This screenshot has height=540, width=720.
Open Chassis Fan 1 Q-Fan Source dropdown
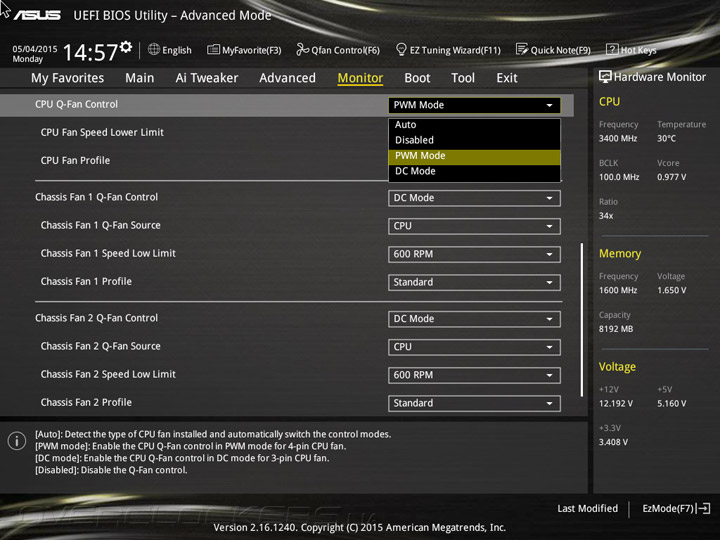pyautogui.click(x=474, y=226)
